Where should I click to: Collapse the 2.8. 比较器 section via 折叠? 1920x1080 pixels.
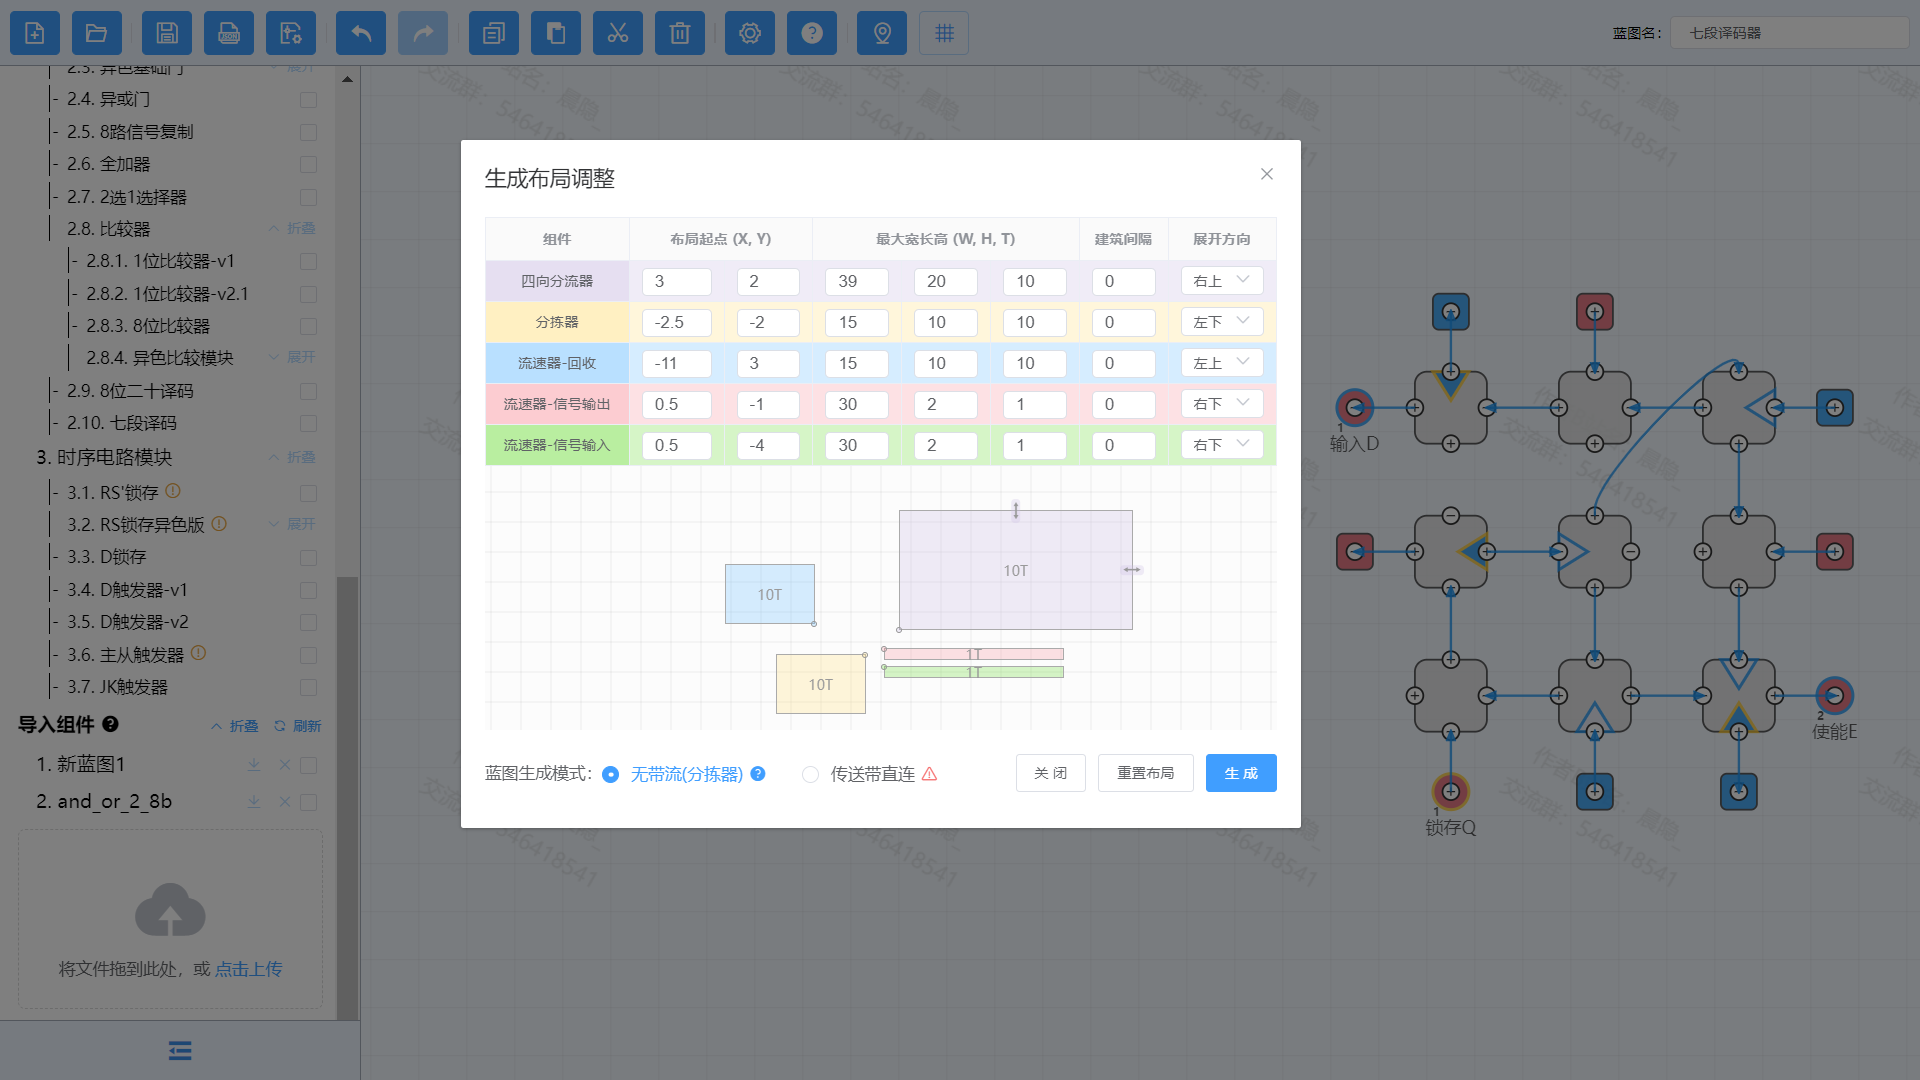pos(292,228)
